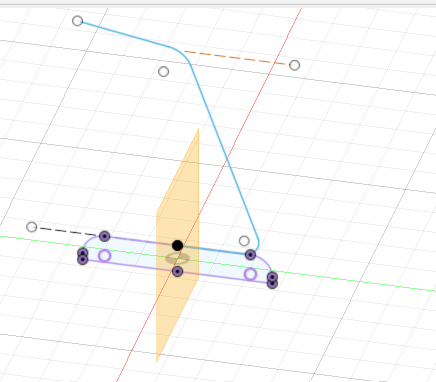
Task: Pick the hollow circle near blue line's lower bend
Action: (x=244, y=241)
